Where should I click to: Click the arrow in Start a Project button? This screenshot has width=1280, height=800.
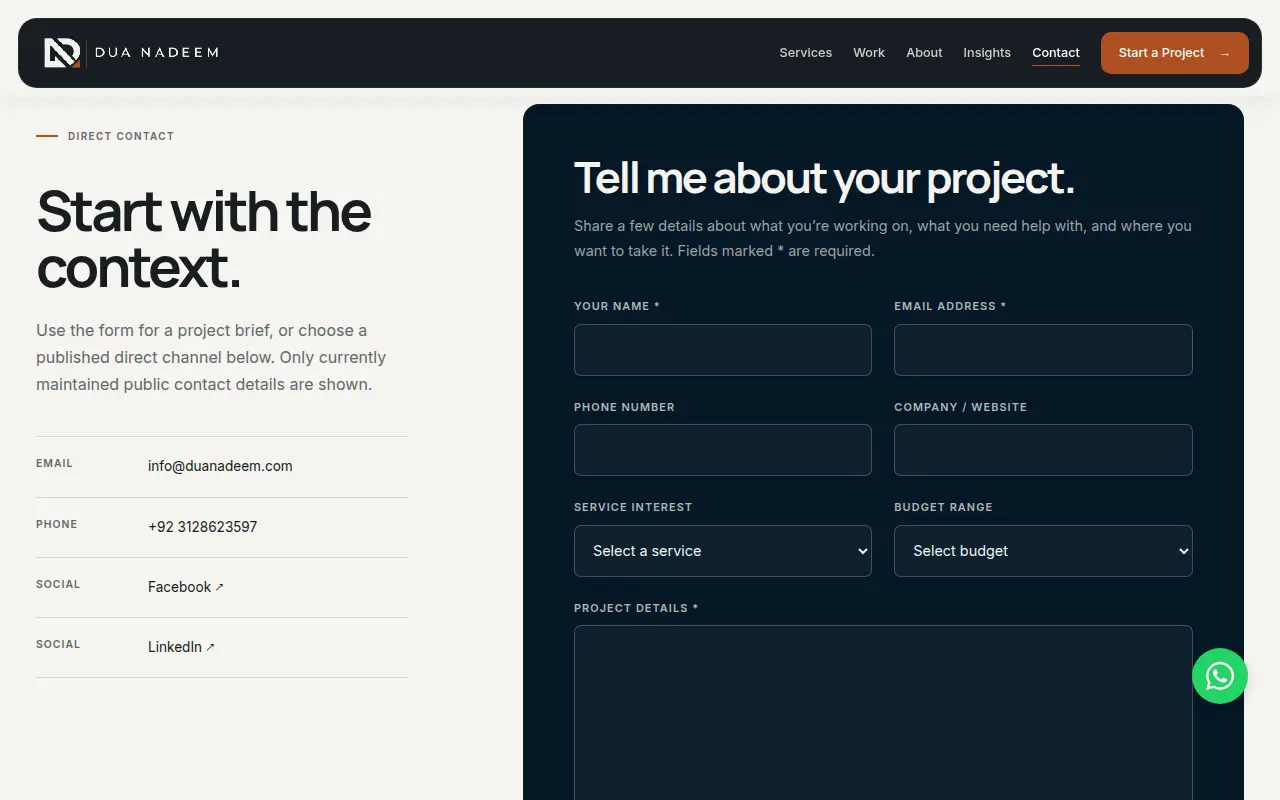pos(1225,54)
